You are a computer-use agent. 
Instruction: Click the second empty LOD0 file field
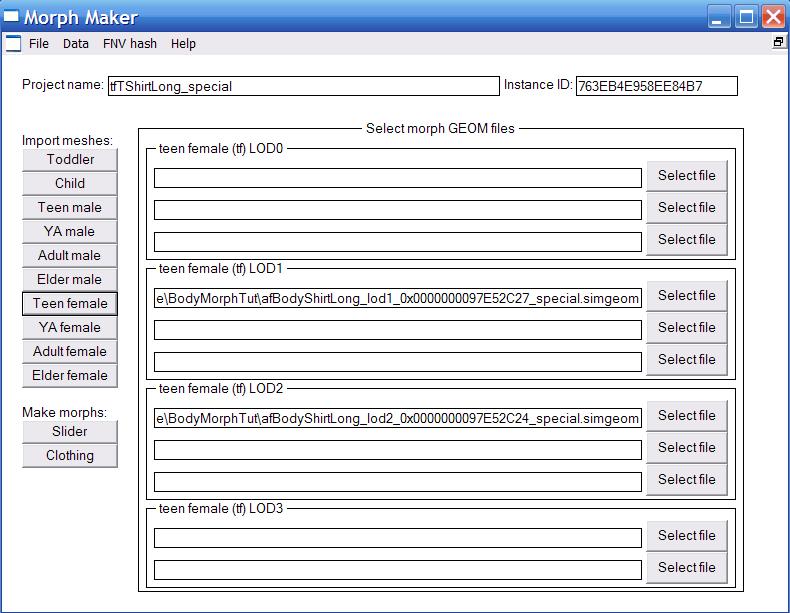(x=398, y=210)
